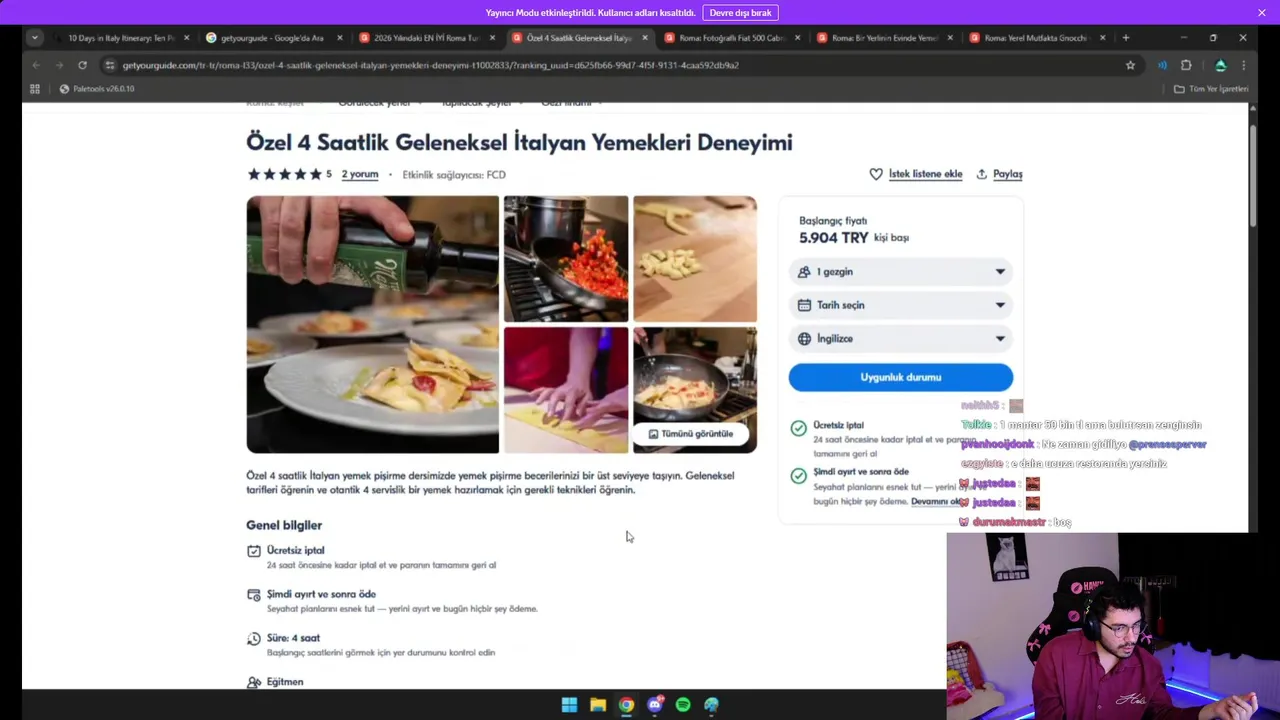Click the 'Uygunluk durumu' button

(901, 377)
